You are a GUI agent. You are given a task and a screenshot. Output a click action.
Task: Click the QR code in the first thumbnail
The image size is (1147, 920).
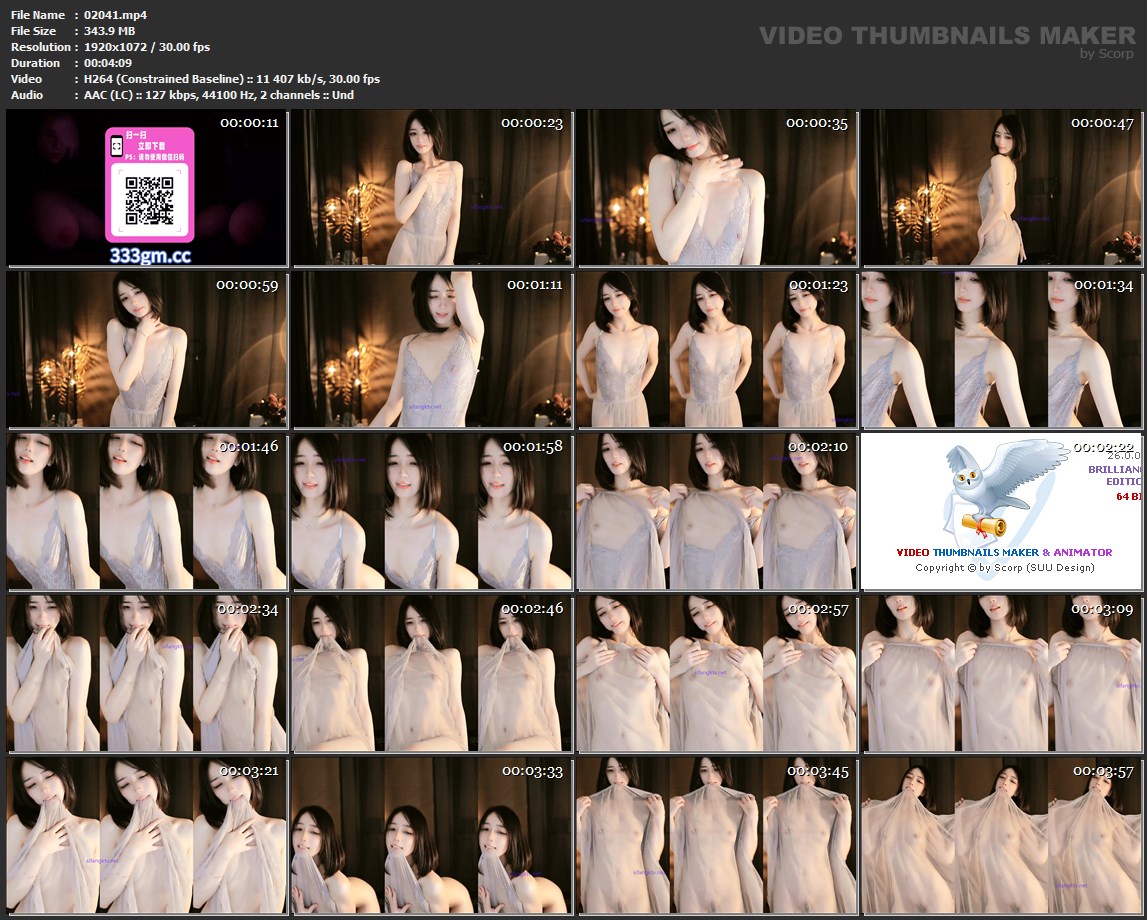[149, 200]
